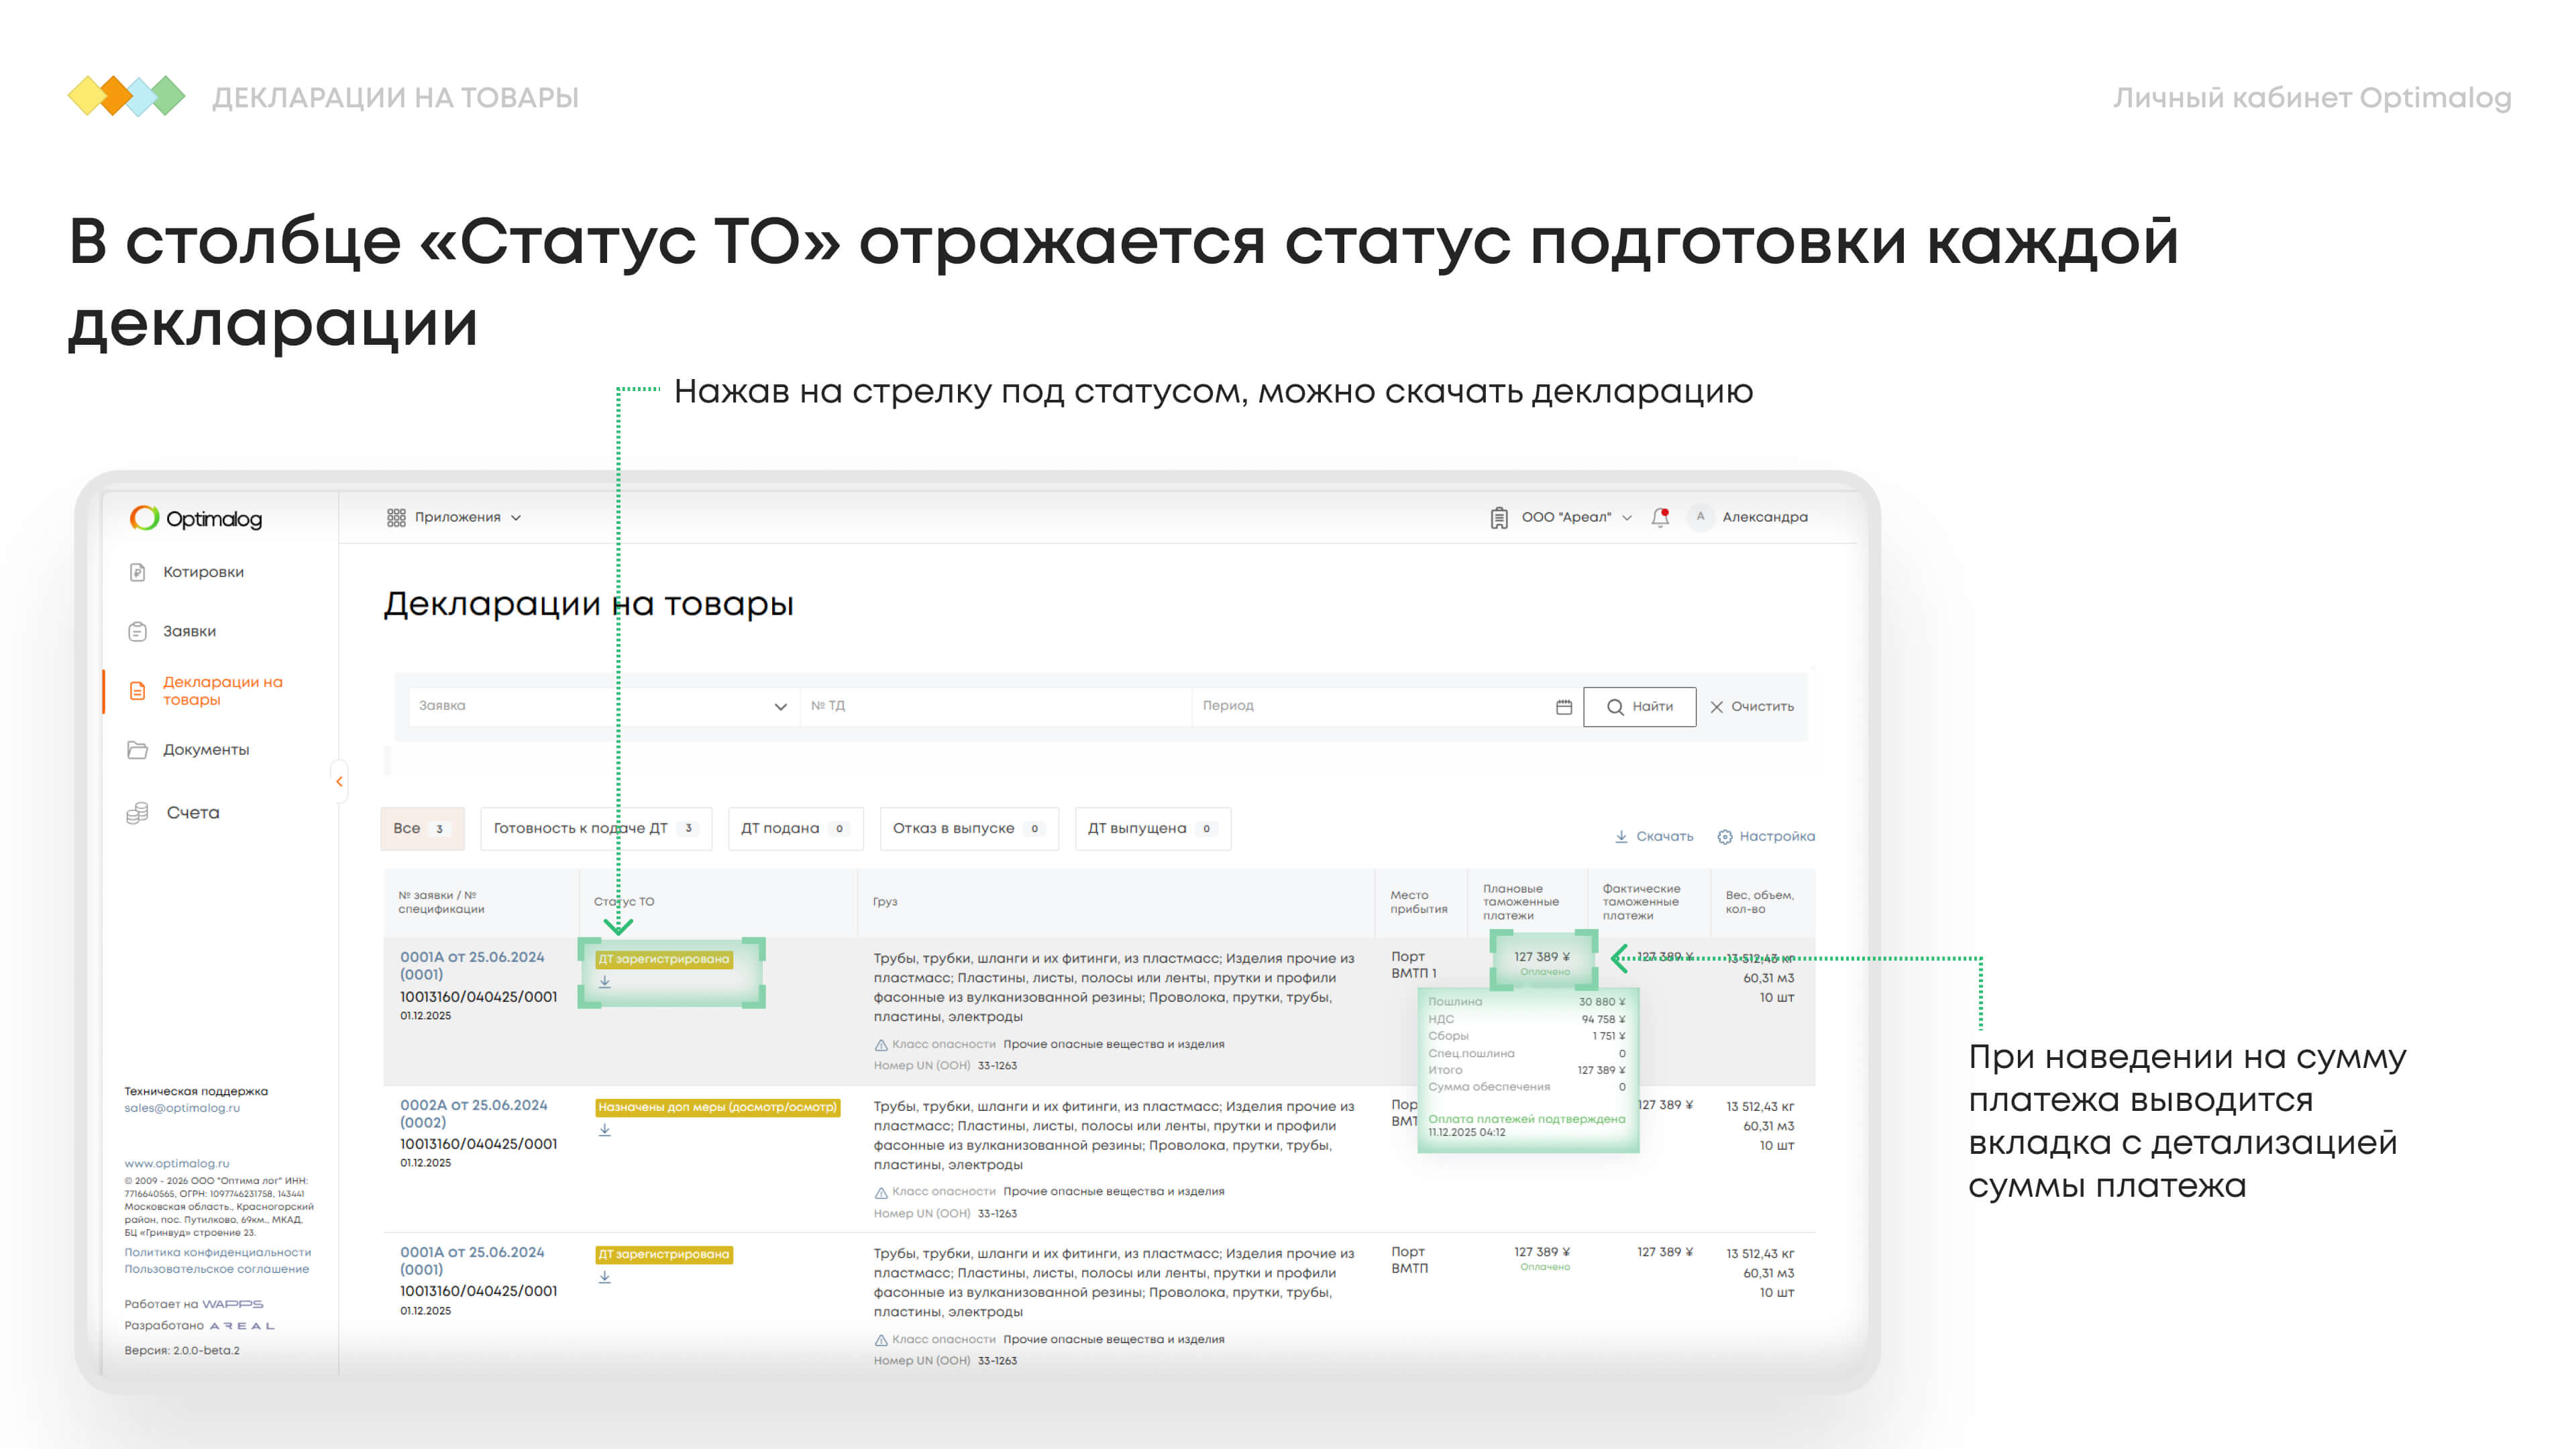Click the Очистить clear filters button
Screen dimensions: 2576x1449
click(1752, 706)
